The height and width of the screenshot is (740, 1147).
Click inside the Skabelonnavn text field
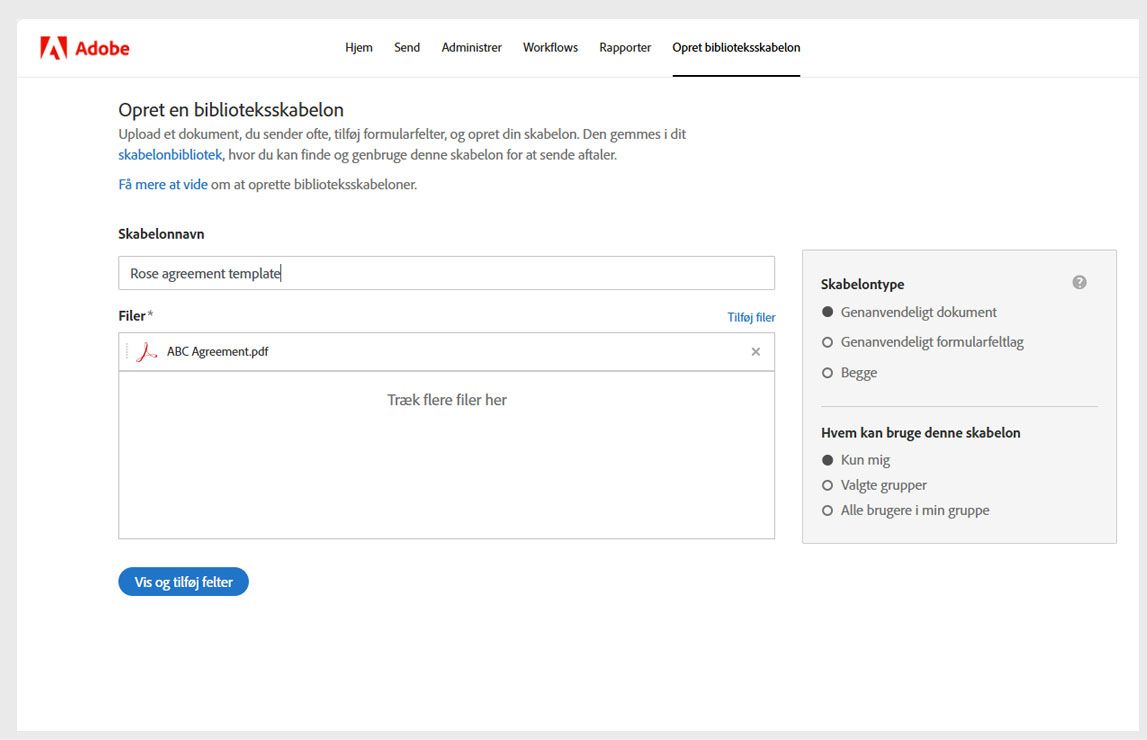(x=446, y=272)
